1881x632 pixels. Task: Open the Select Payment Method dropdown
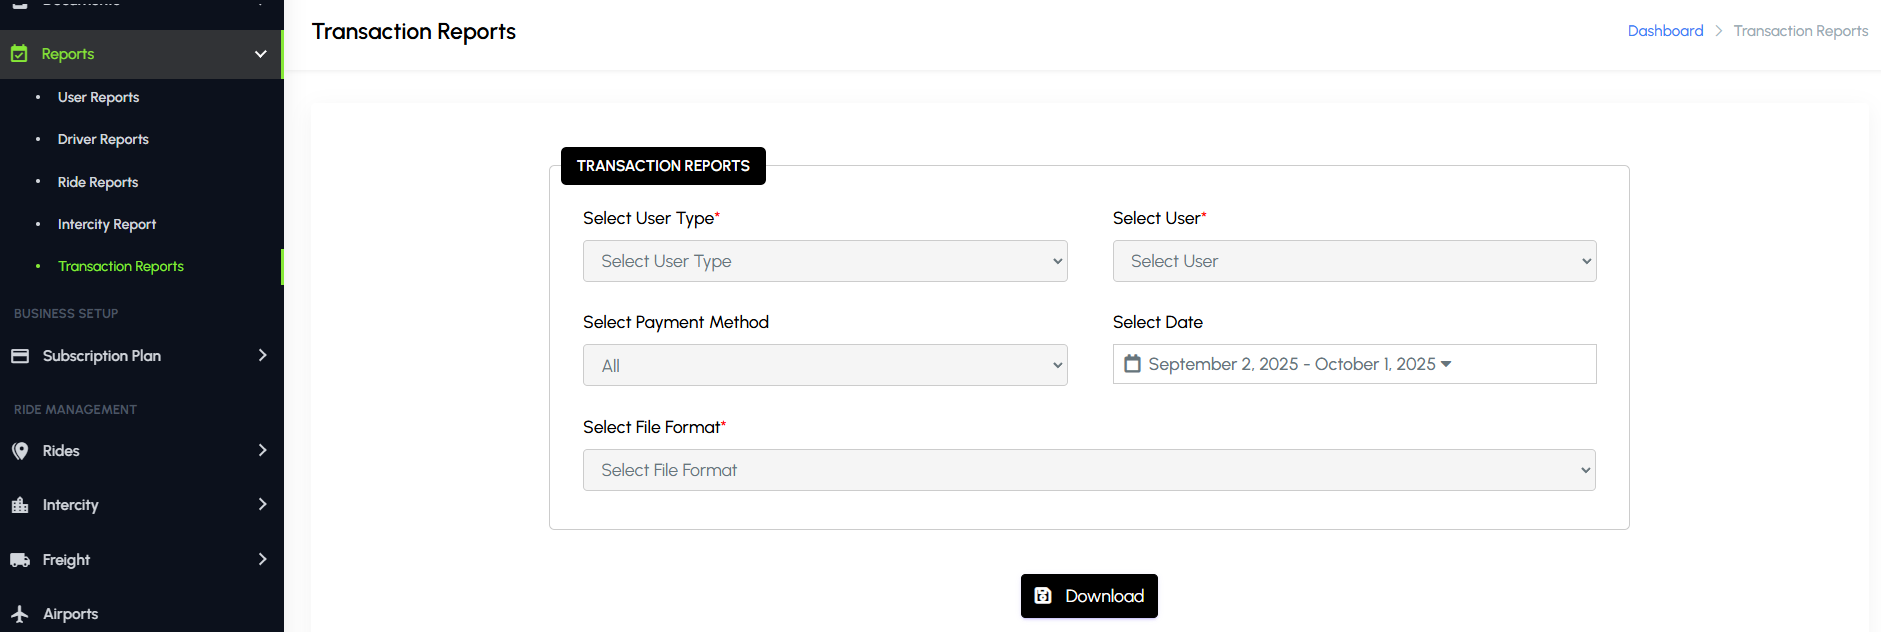pyautogui.click(x=825, y=365)
